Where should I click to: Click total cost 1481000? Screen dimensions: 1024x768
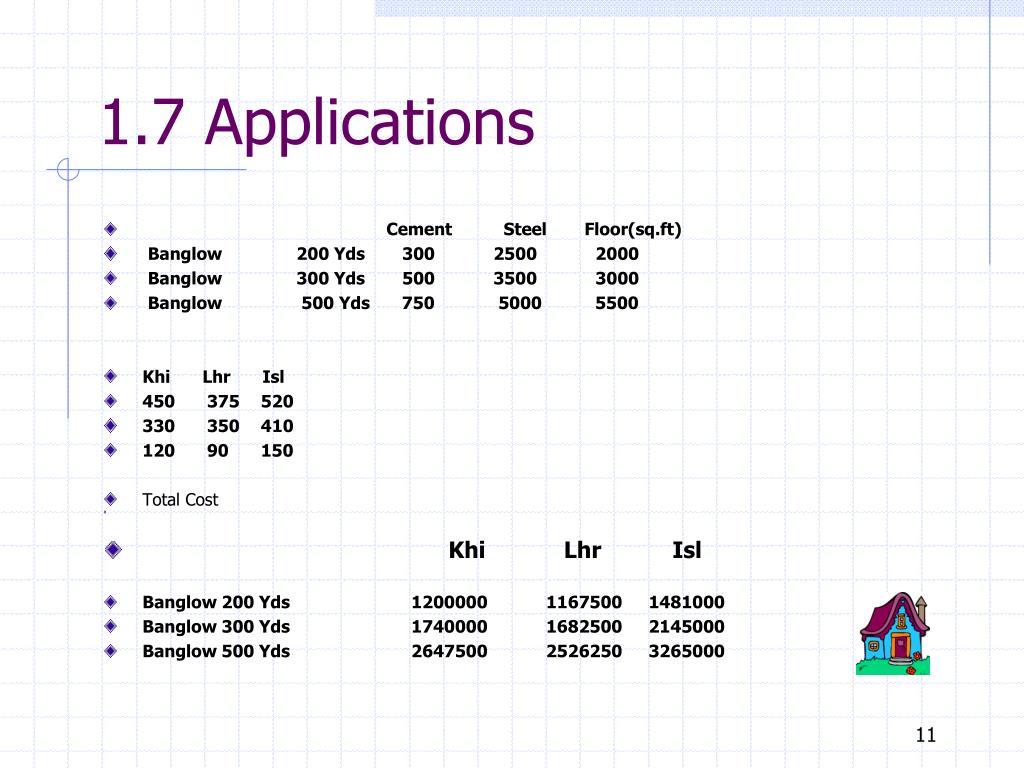point(686,602)
